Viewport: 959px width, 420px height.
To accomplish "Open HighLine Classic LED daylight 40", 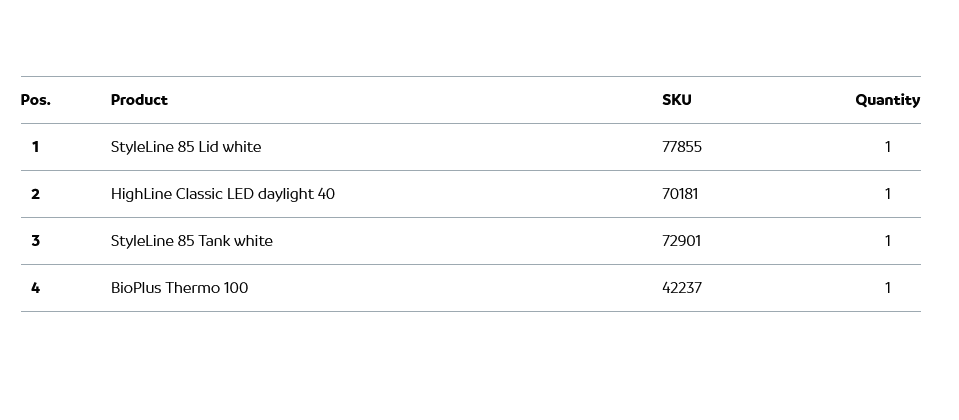I will (223, 194).
